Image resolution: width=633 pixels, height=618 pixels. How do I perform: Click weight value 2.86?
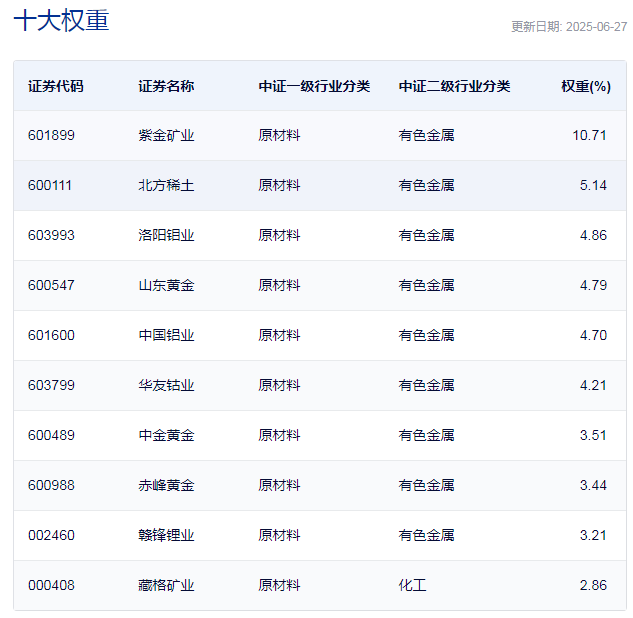pos(593,585)
